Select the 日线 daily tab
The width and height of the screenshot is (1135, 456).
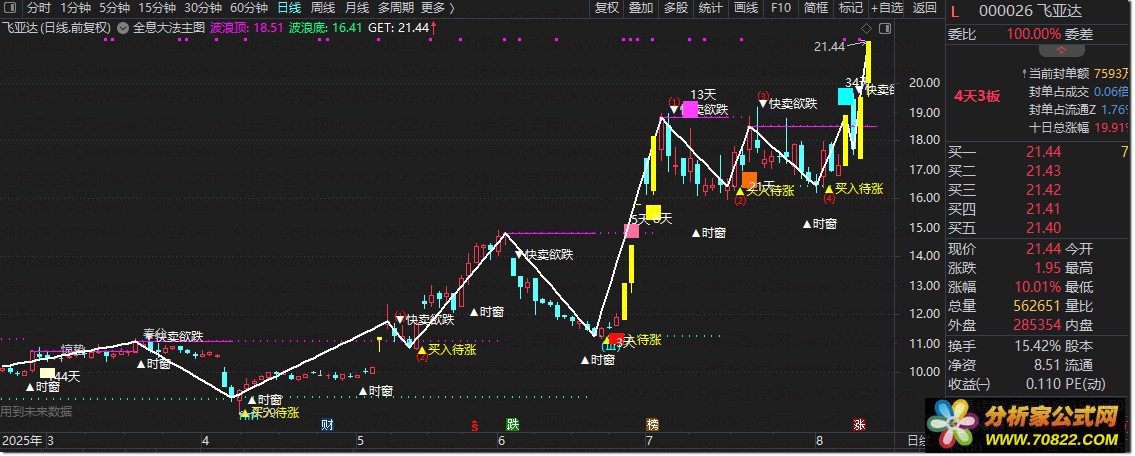coord(290,8)
